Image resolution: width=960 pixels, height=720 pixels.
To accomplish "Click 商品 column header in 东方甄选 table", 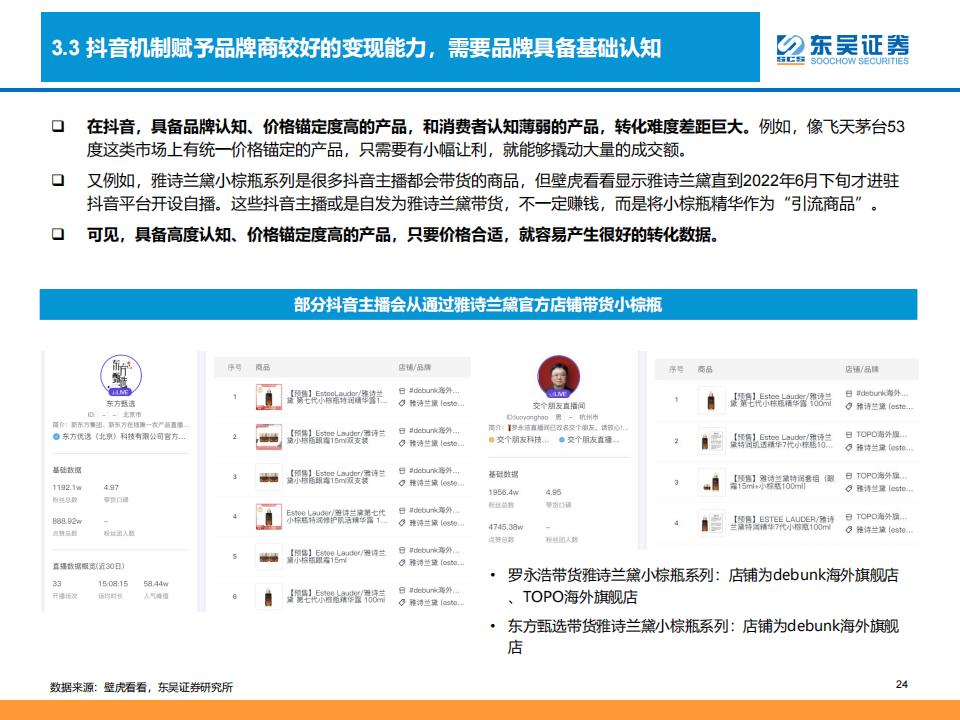I will (x=263, y=367).
